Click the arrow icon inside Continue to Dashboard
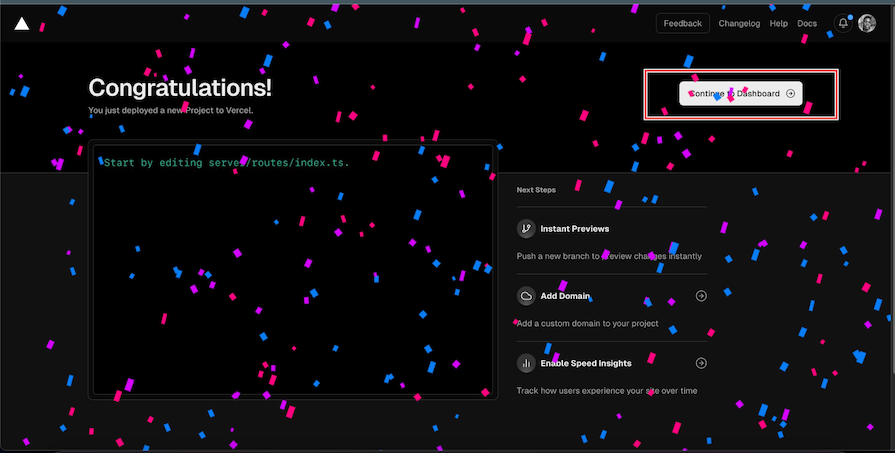The height and width of the screenshot is (453, 895). 790,94
